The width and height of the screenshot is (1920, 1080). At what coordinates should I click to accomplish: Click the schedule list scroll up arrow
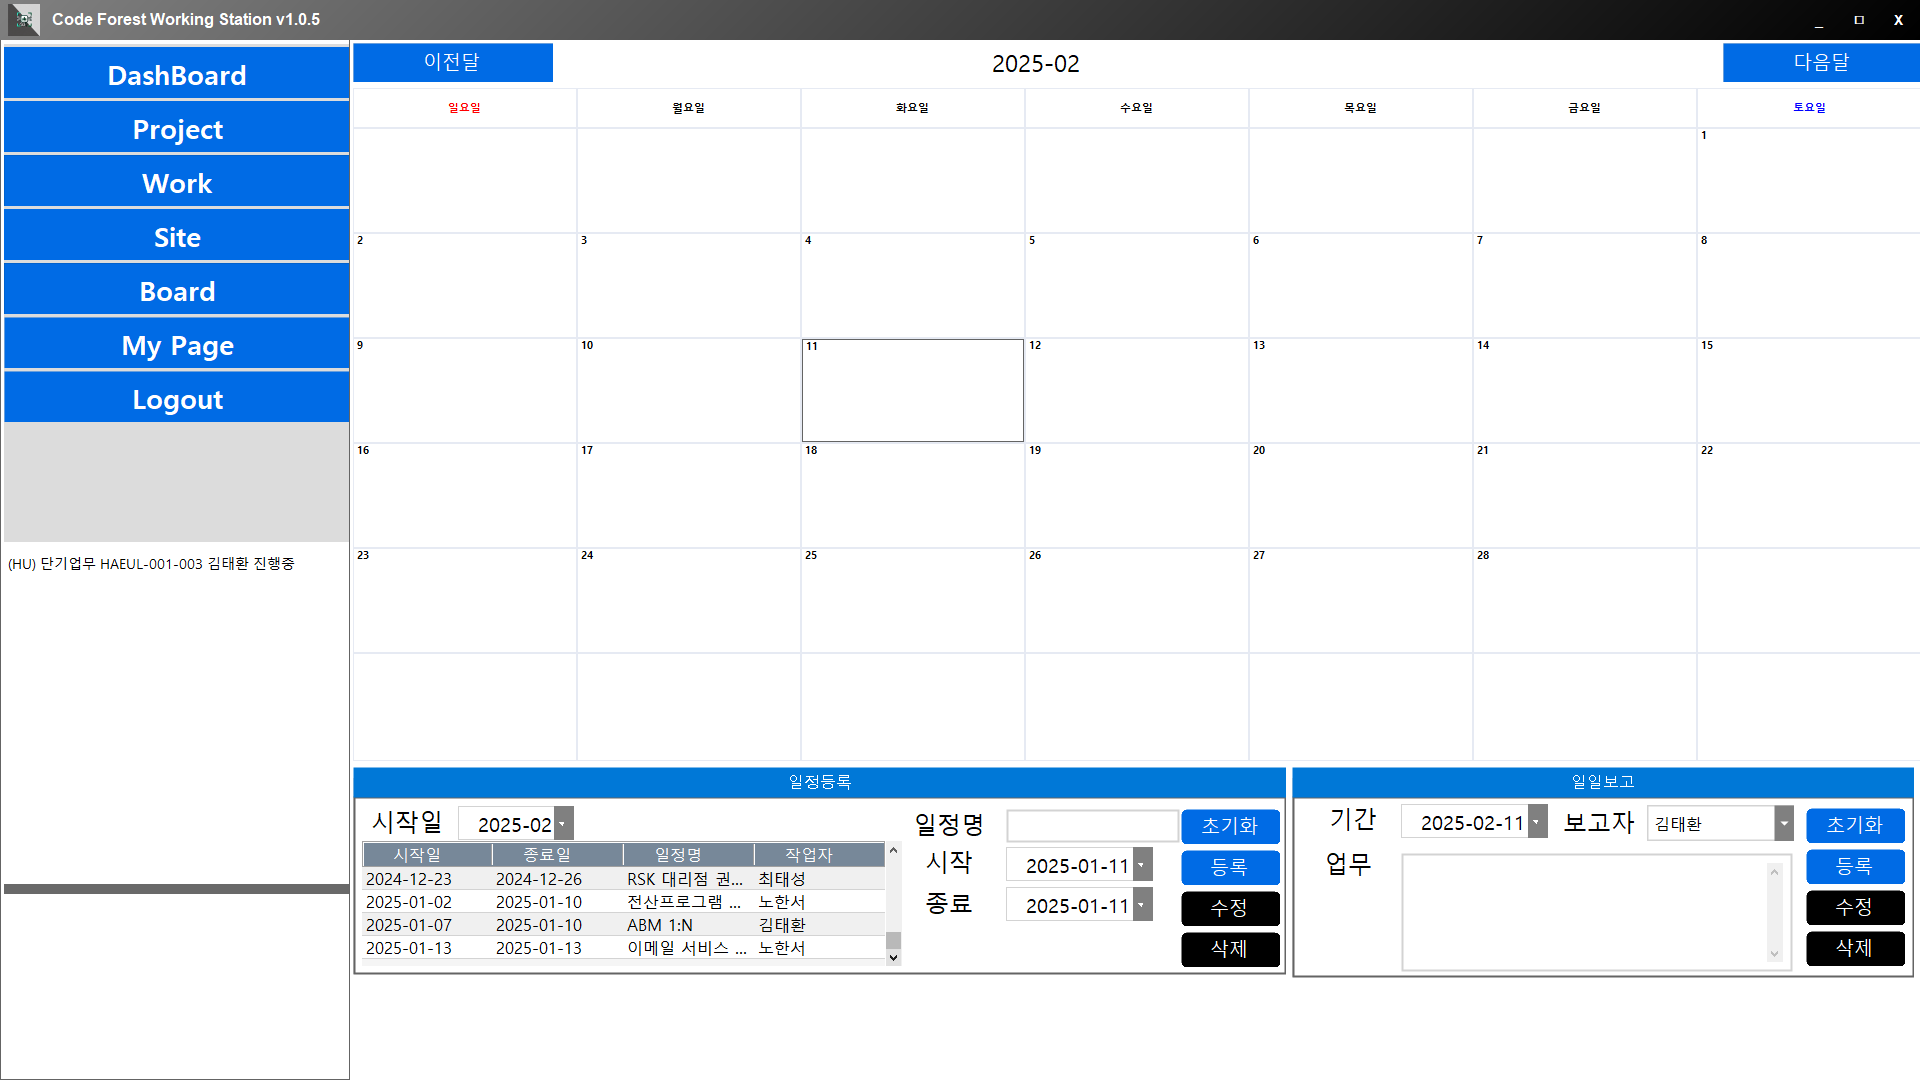pos(893,851)
